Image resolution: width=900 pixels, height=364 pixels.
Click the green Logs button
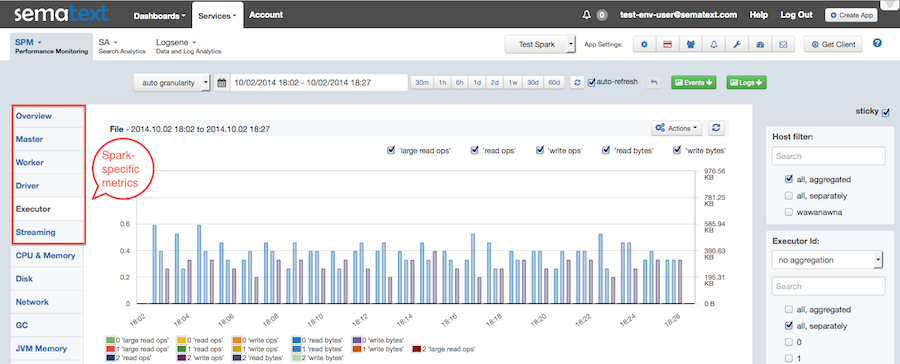747,83
